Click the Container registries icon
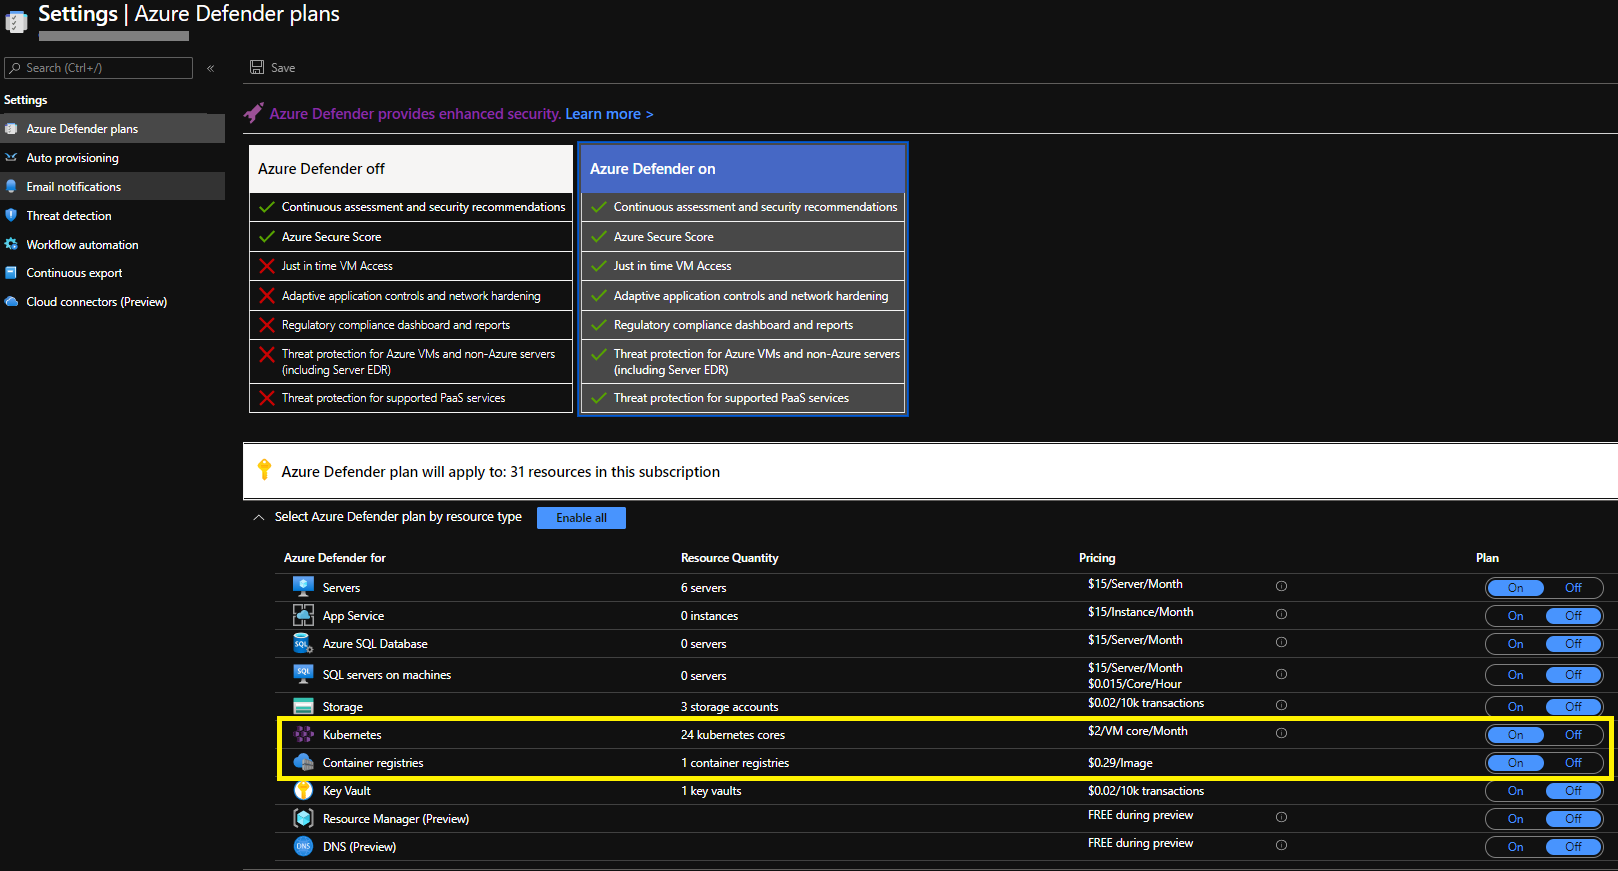The image size is (1618, 871). point(303,762)
